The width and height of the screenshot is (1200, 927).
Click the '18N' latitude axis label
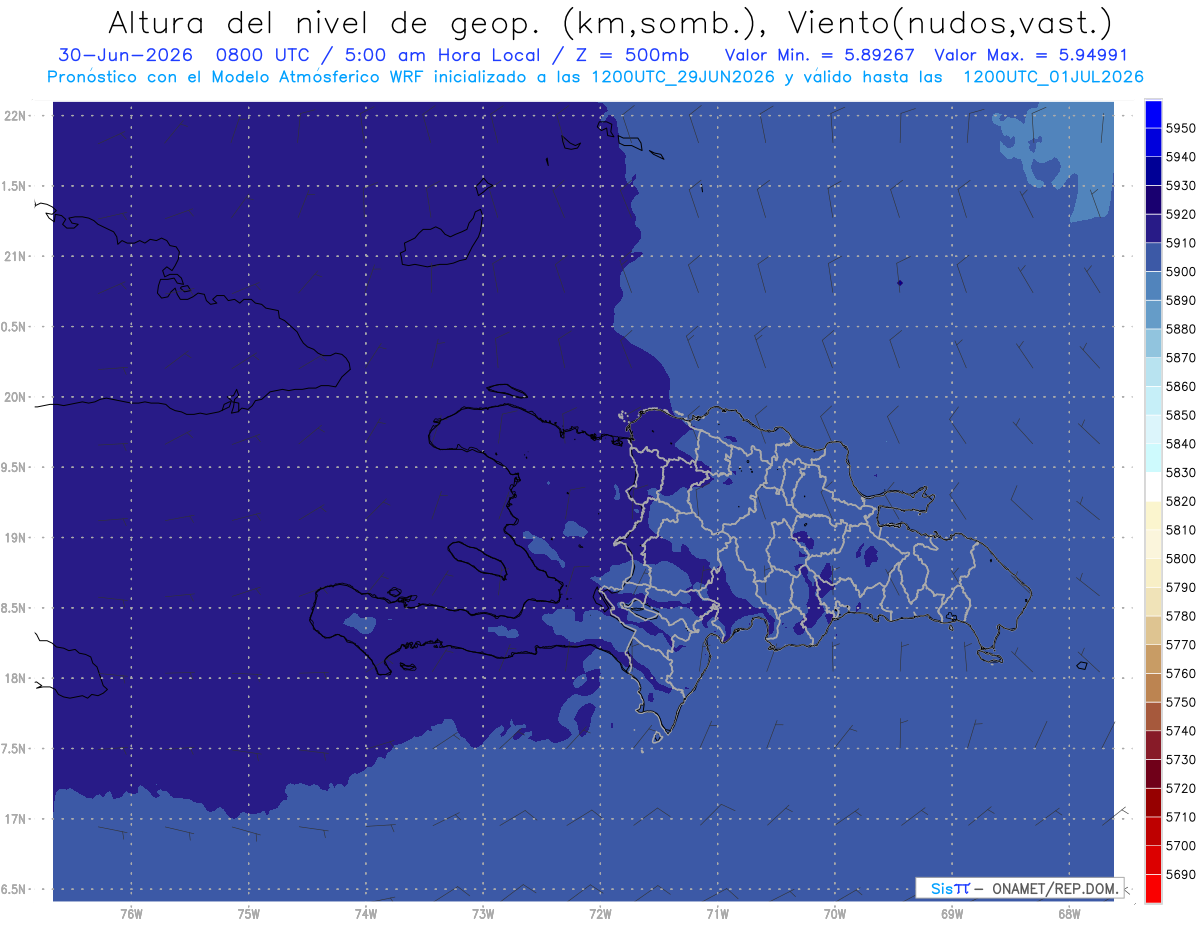point(17,678)
